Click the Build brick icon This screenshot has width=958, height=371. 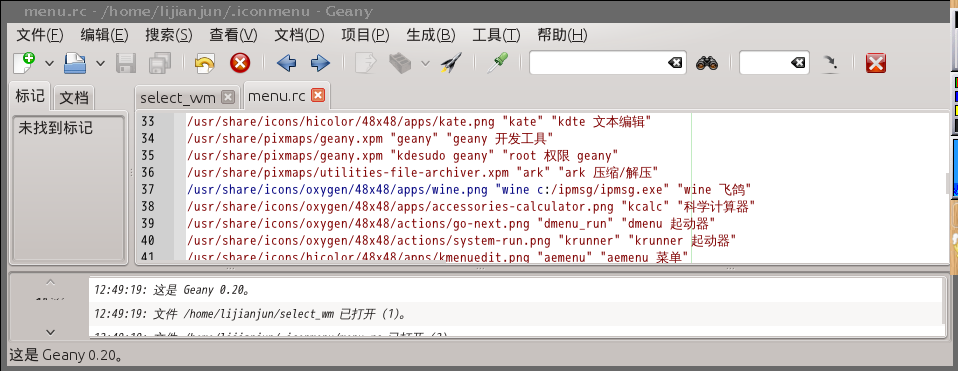click(401, 63)
